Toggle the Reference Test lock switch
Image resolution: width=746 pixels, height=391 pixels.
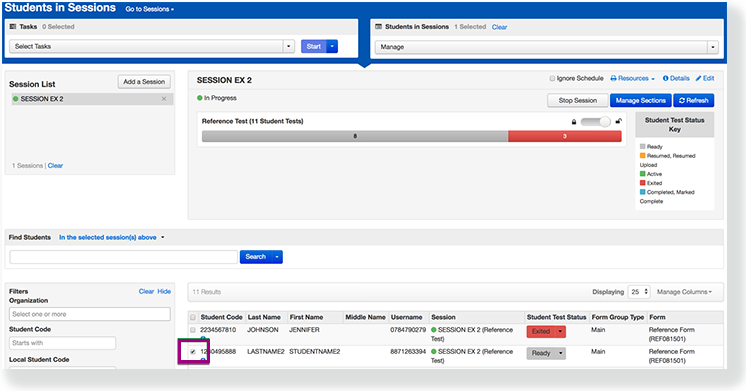[x=596, y=122]
